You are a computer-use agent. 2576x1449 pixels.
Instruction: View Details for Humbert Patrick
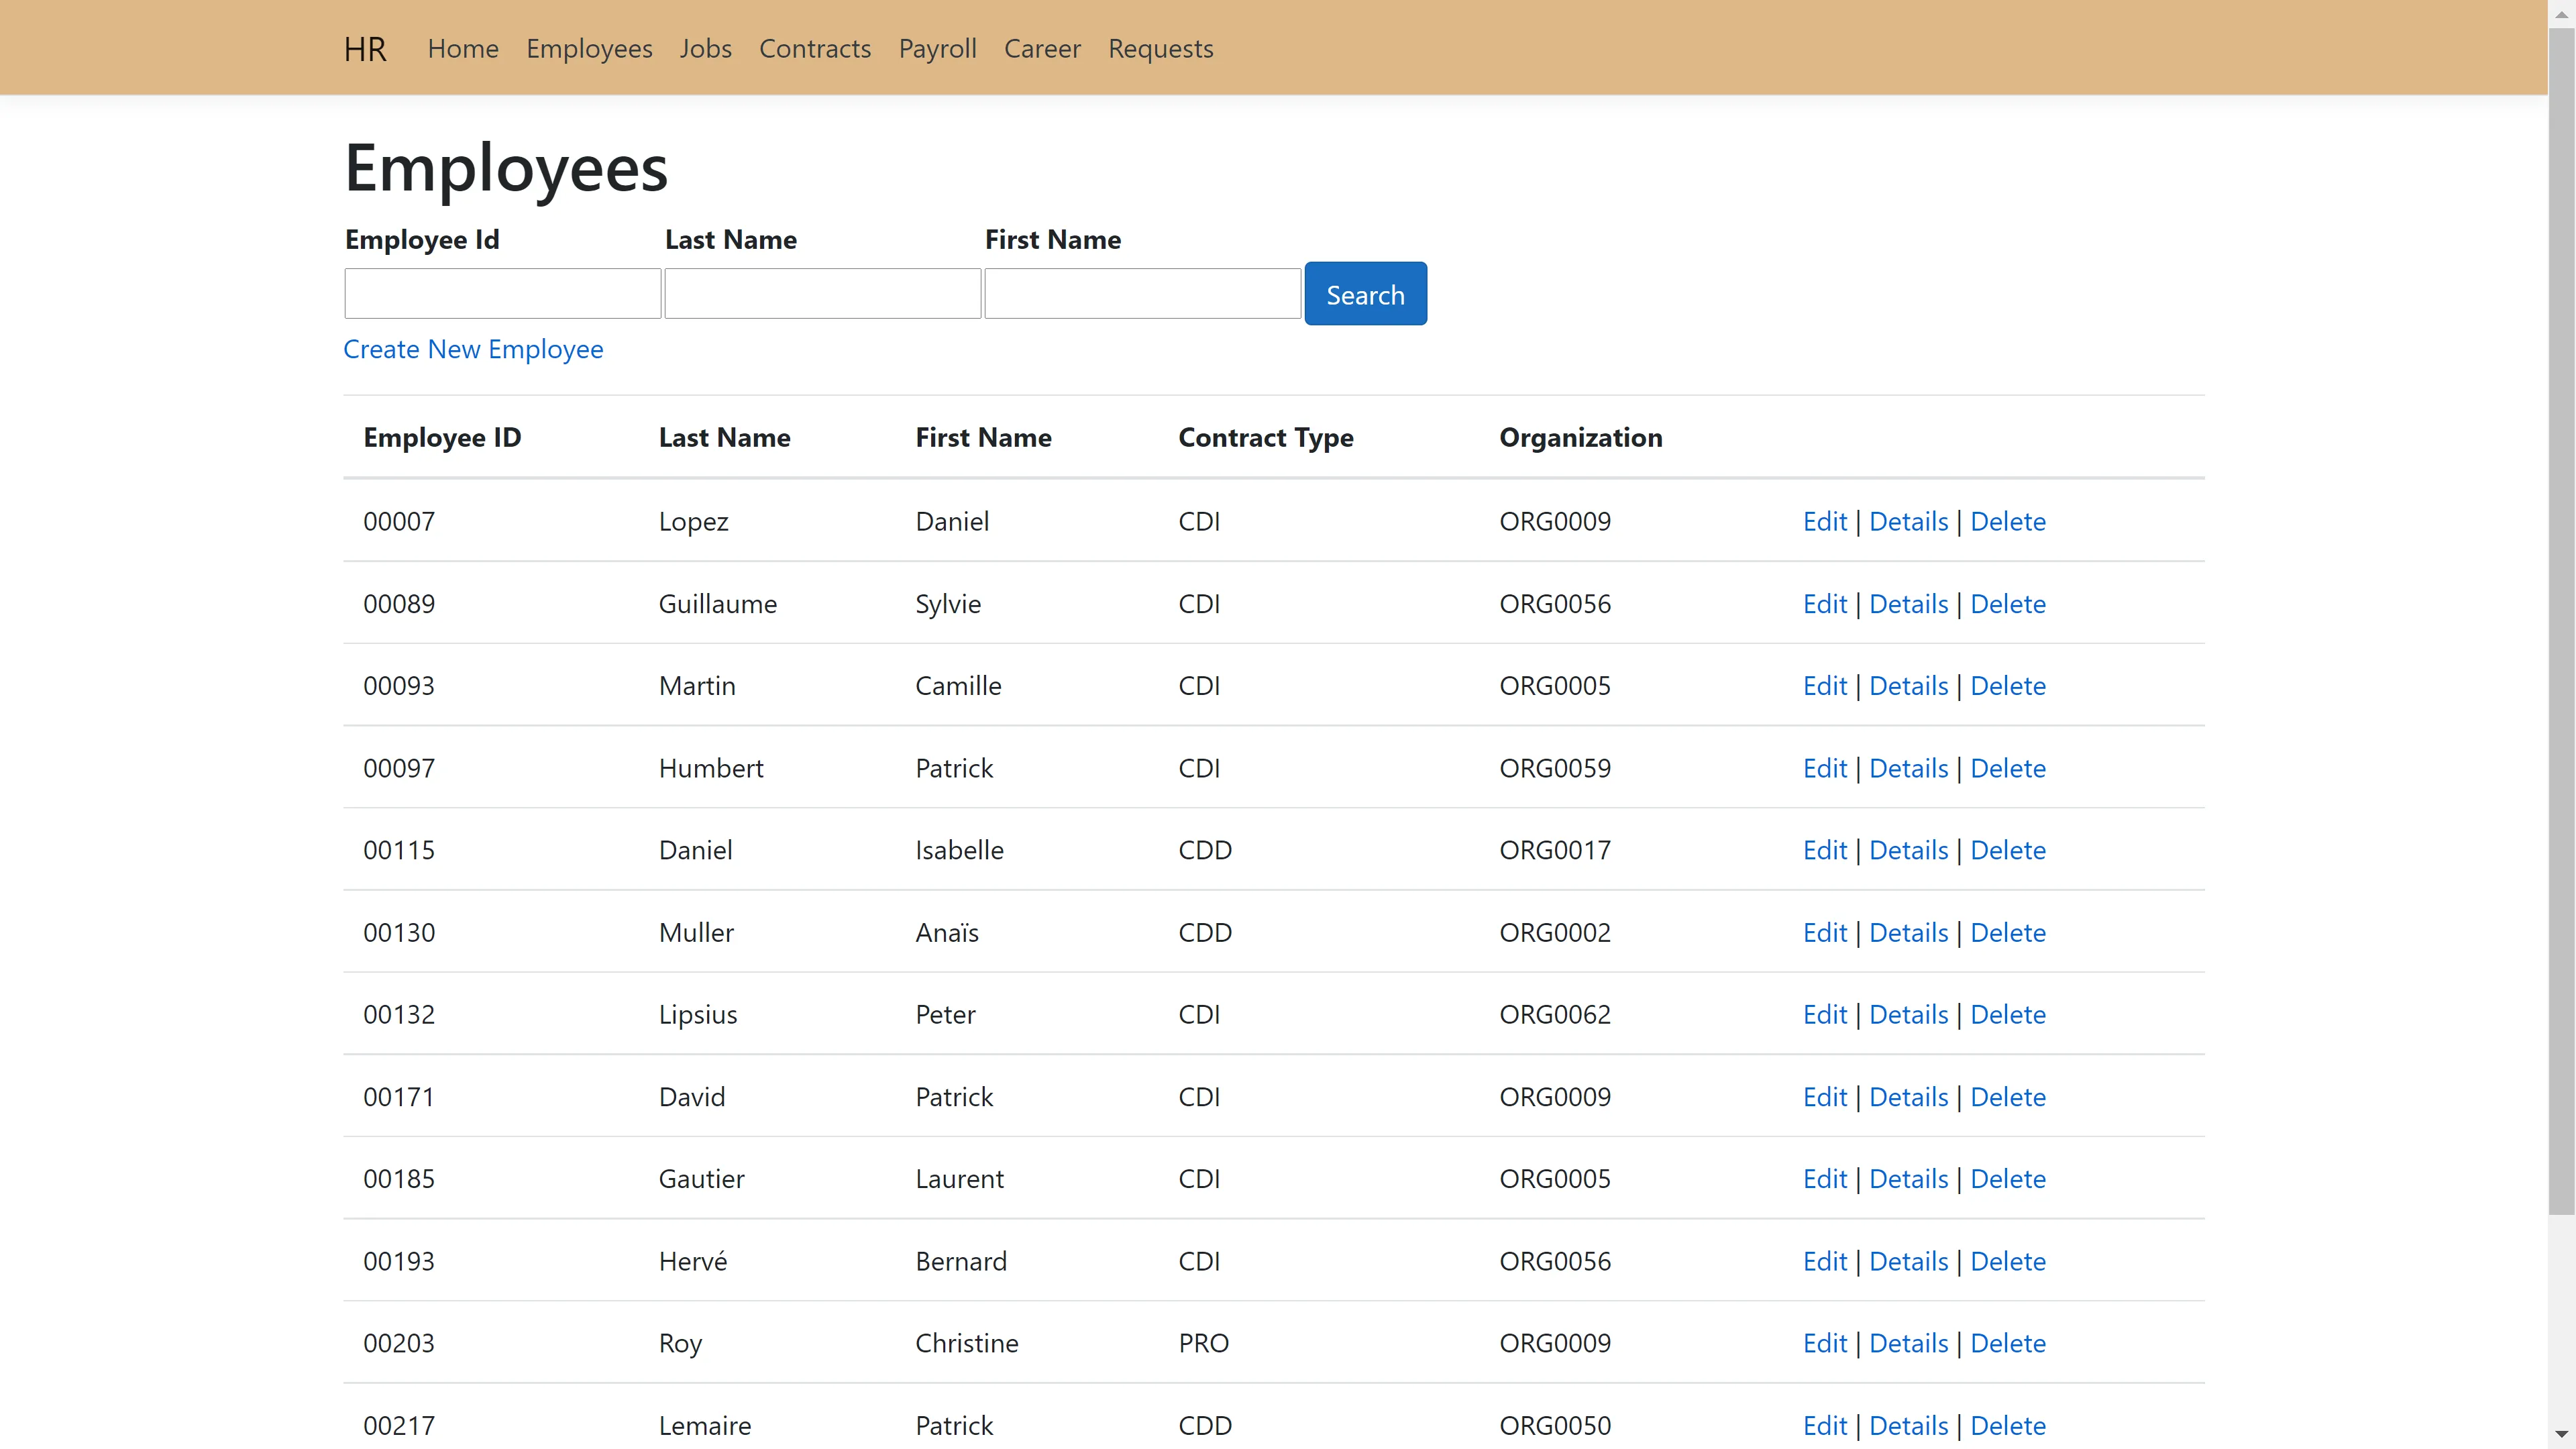pos(1908,768)
